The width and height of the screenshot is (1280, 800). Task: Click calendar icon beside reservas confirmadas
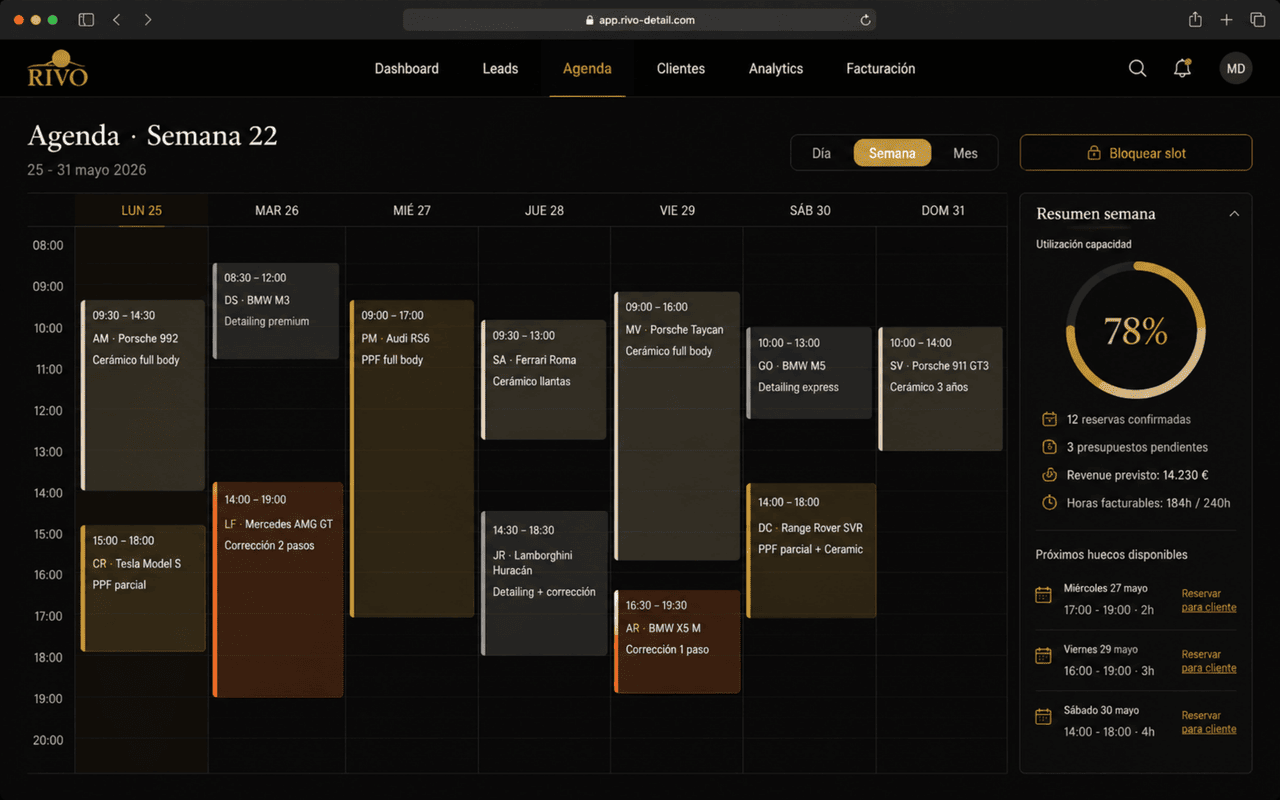pyautogui.click(x=1049, y=419)
